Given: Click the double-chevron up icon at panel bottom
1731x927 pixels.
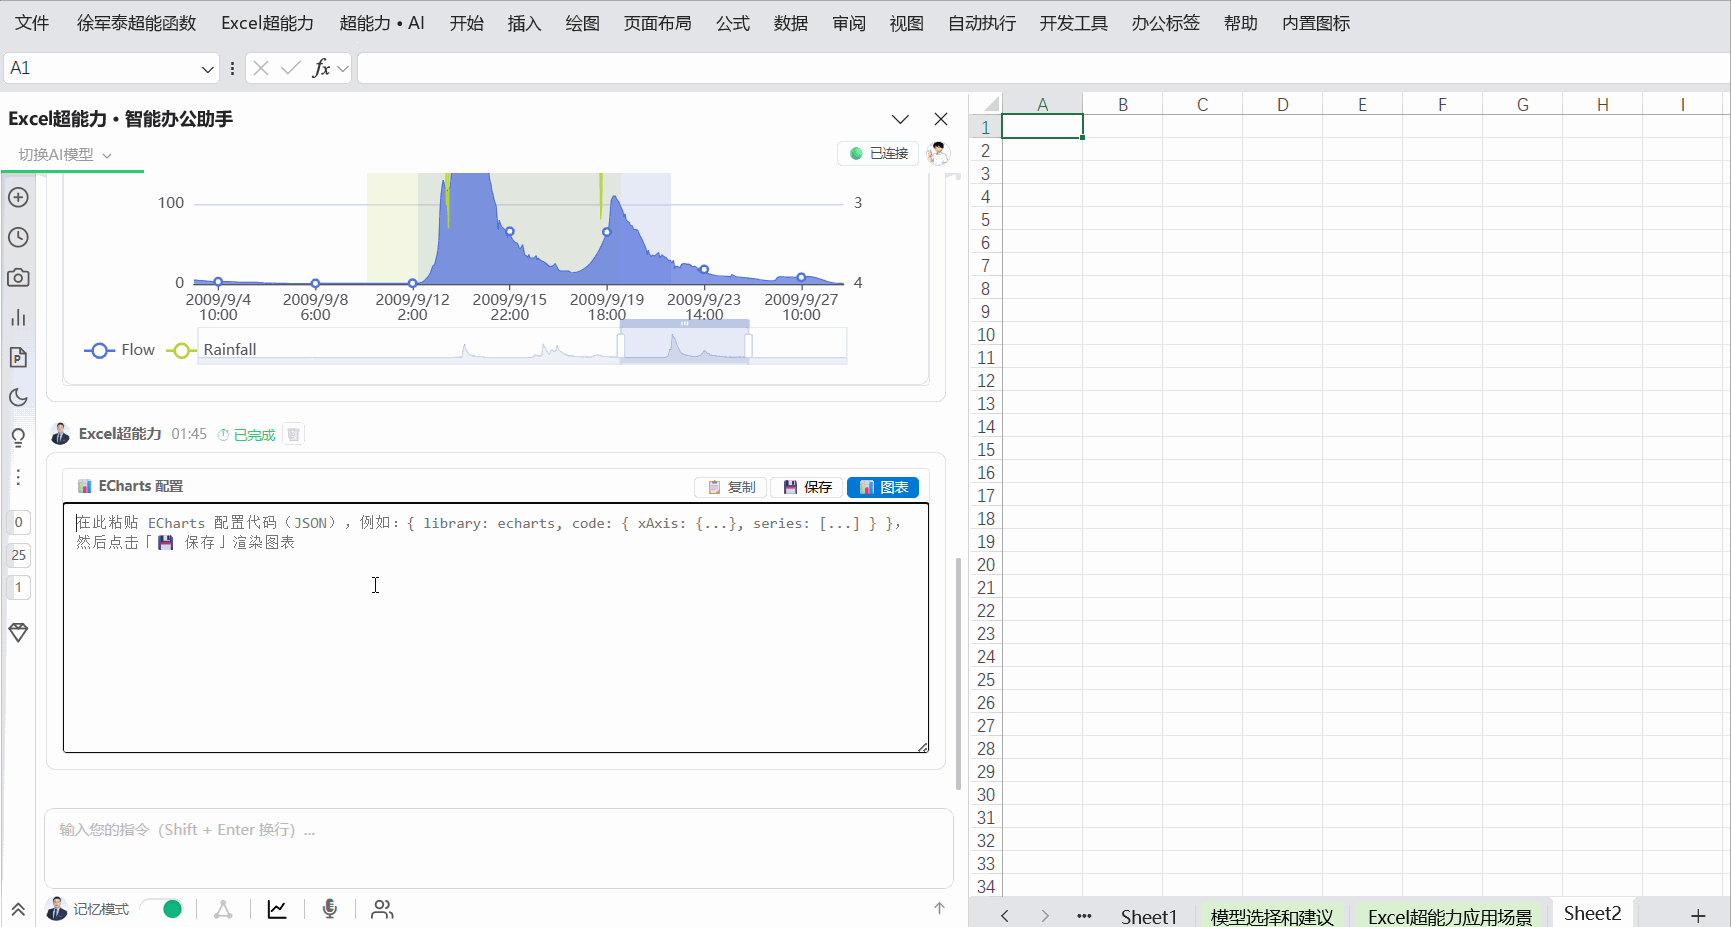Looking at the screenshot, I should click(18, 909).
